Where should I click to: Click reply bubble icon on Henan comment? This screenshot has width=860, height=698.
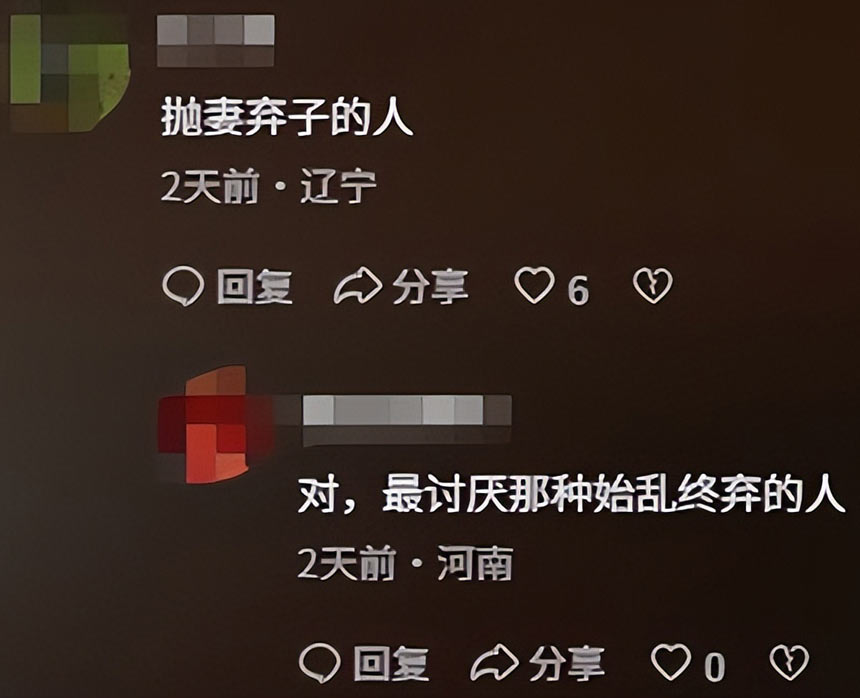click(x=320, y=662)
